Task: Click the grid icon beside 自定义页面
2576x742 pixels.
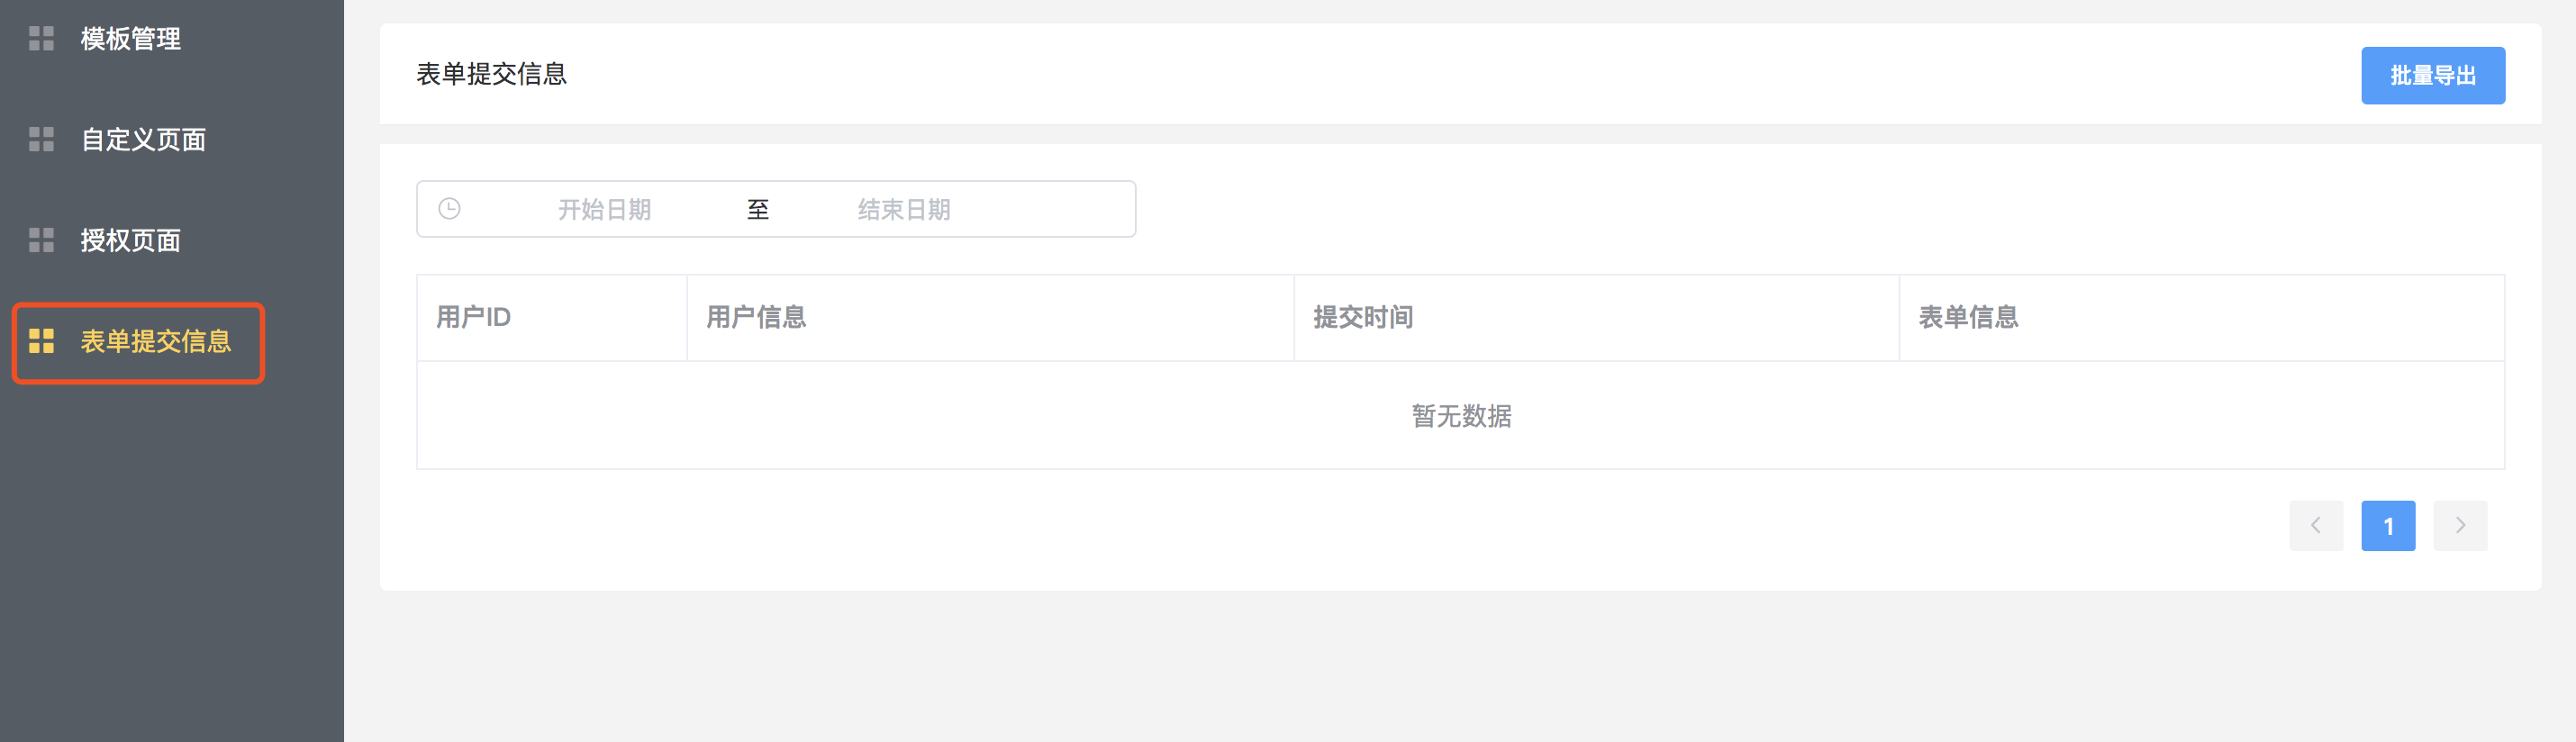Action: point(41,140)
